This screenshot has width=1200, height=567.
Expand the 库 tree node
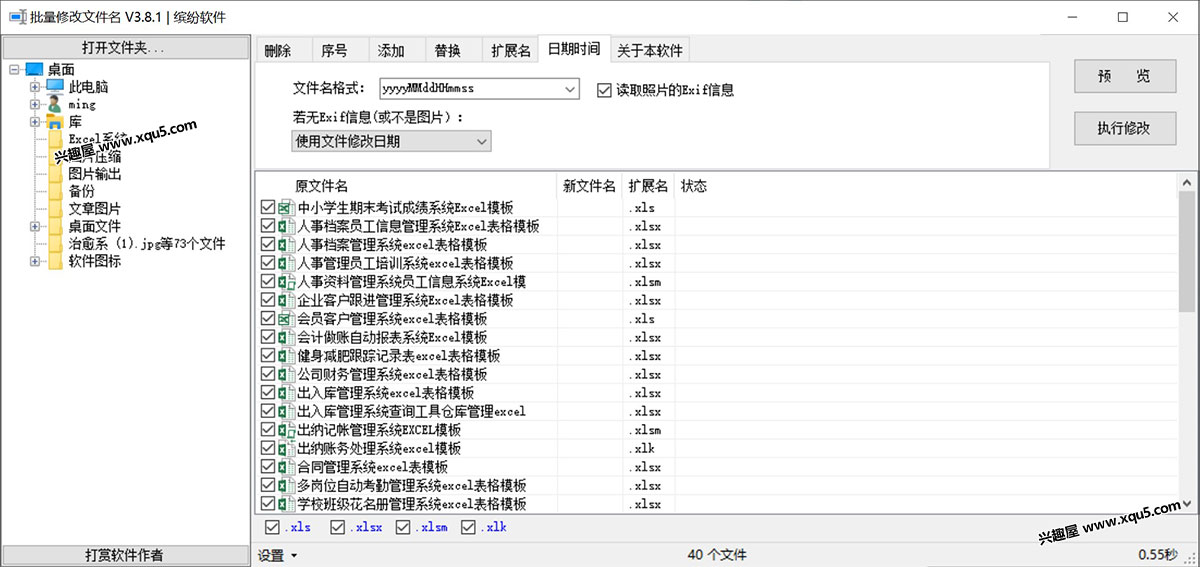tap(36, 122)
